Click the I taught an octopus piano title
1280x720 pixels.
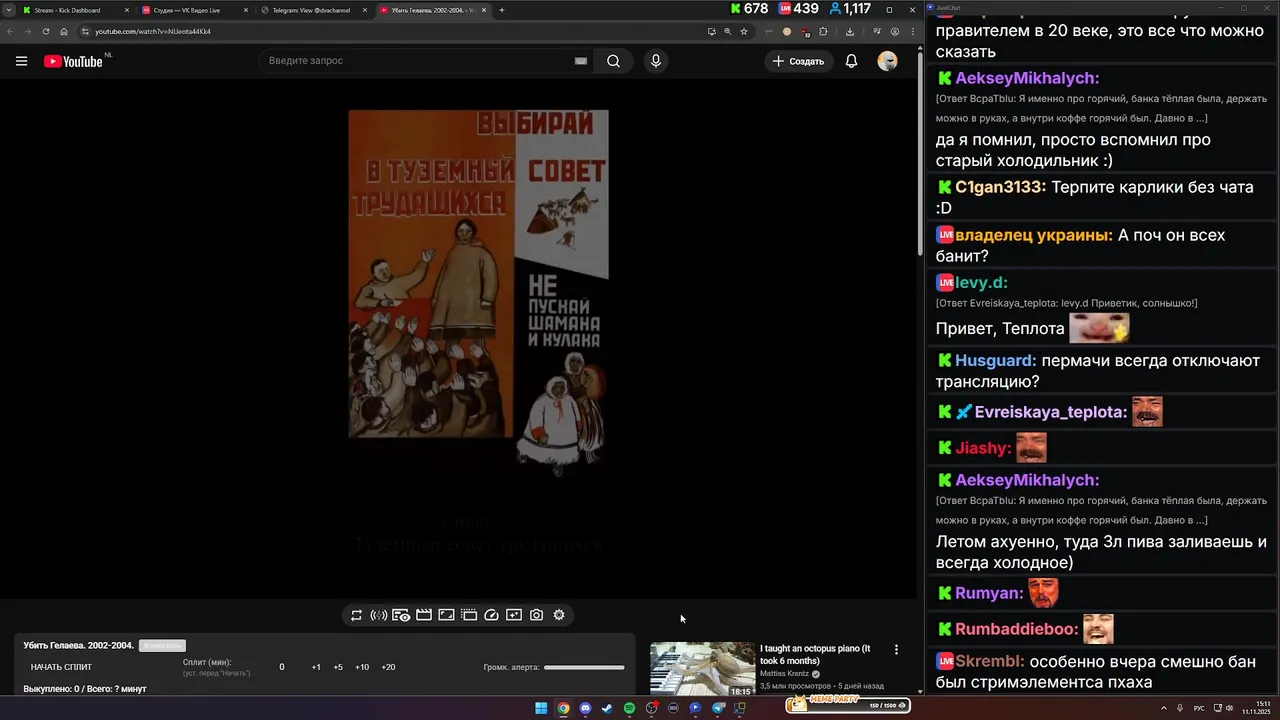(x=815, y=654)
